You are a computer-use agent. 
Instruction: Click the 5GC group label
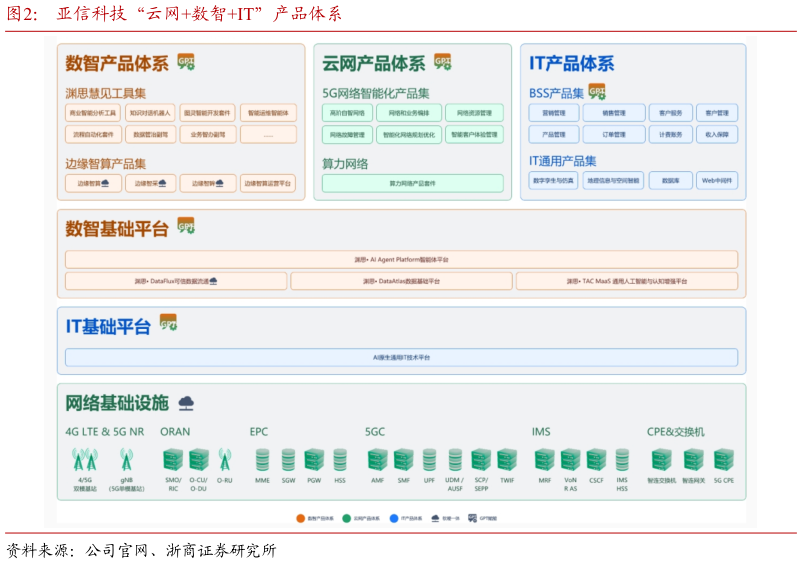click(x=375, y=432)
